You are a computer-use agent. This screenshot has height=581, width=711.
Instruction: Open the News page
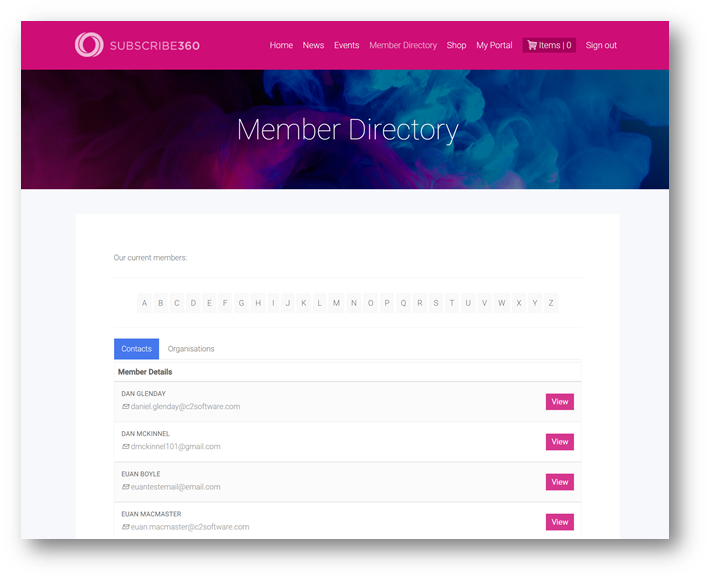click(x=313, y=45)
